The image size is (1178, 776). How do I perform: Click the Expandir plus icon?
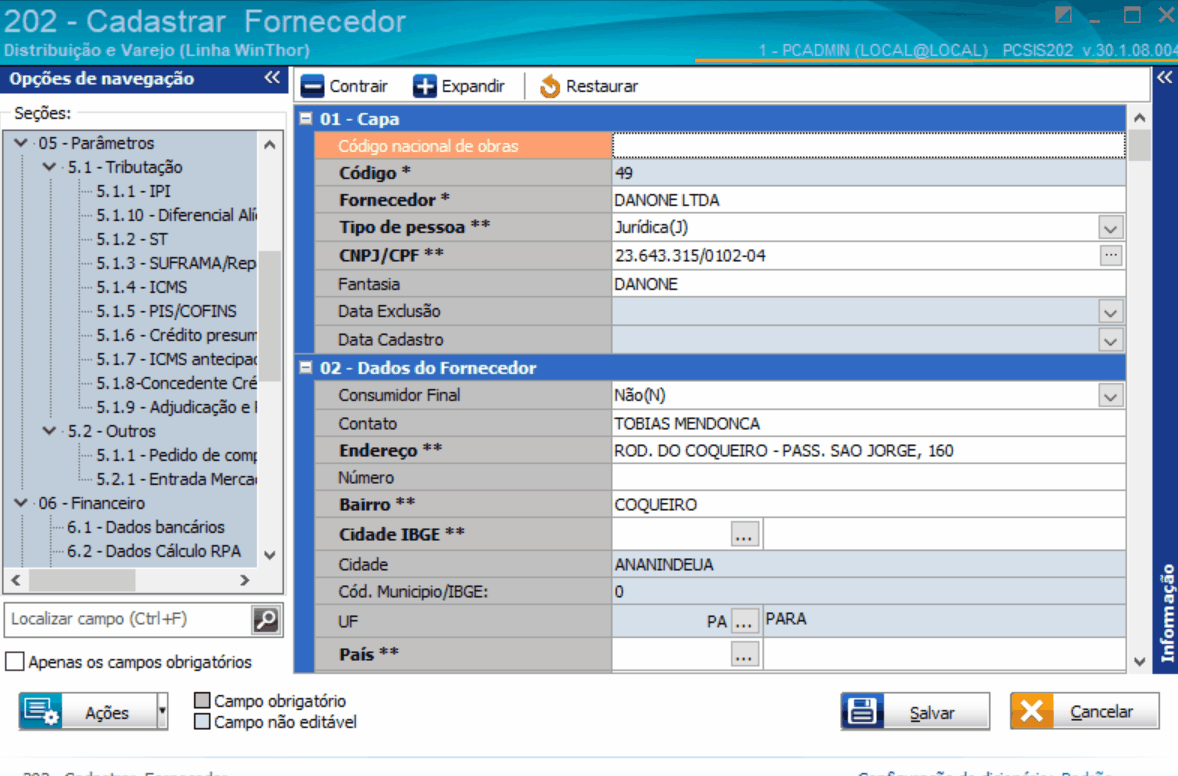click(424, 86)
